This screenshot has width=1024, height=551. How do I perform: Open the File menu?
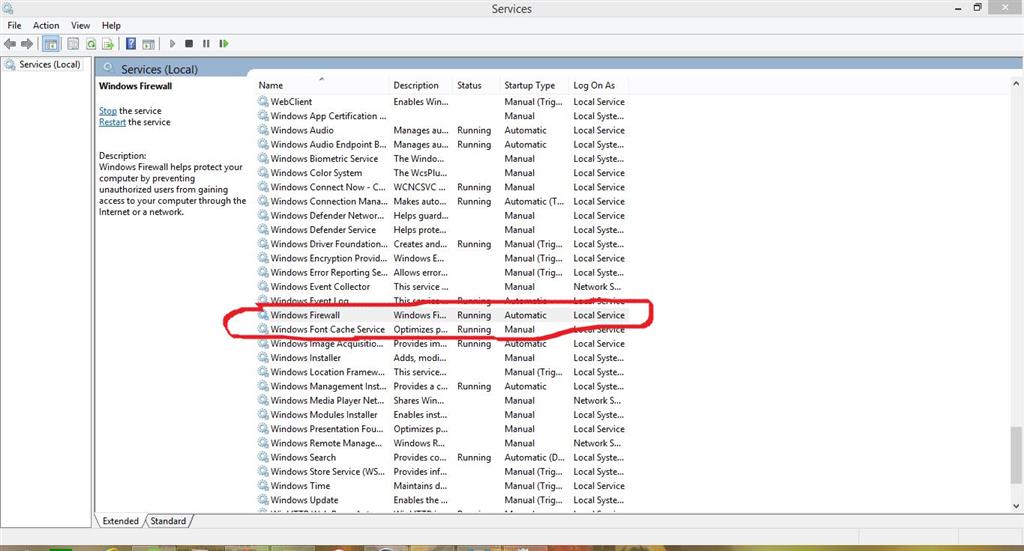coord(14,25)
